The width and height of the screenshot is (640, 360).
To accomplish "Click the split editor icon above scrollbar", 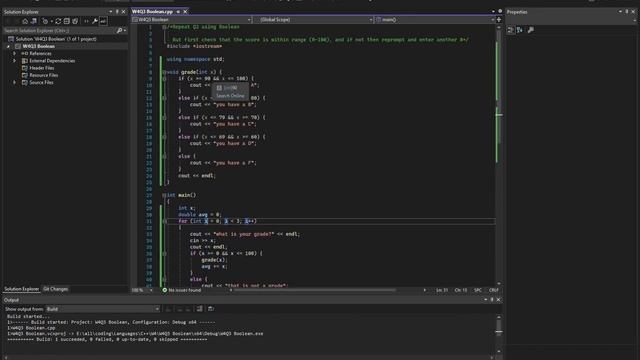I will coord(499,20).
